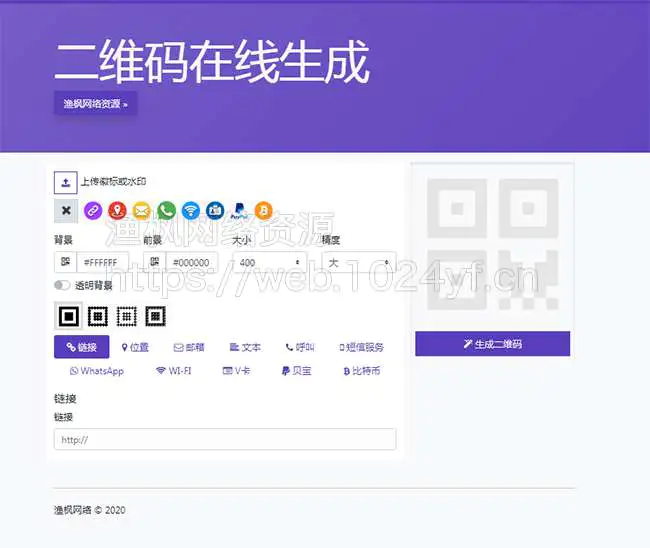Screen dimensions: 650x548
Task: Open the 大小 size dropdown showing 400
Action: (x=269, y=263)
